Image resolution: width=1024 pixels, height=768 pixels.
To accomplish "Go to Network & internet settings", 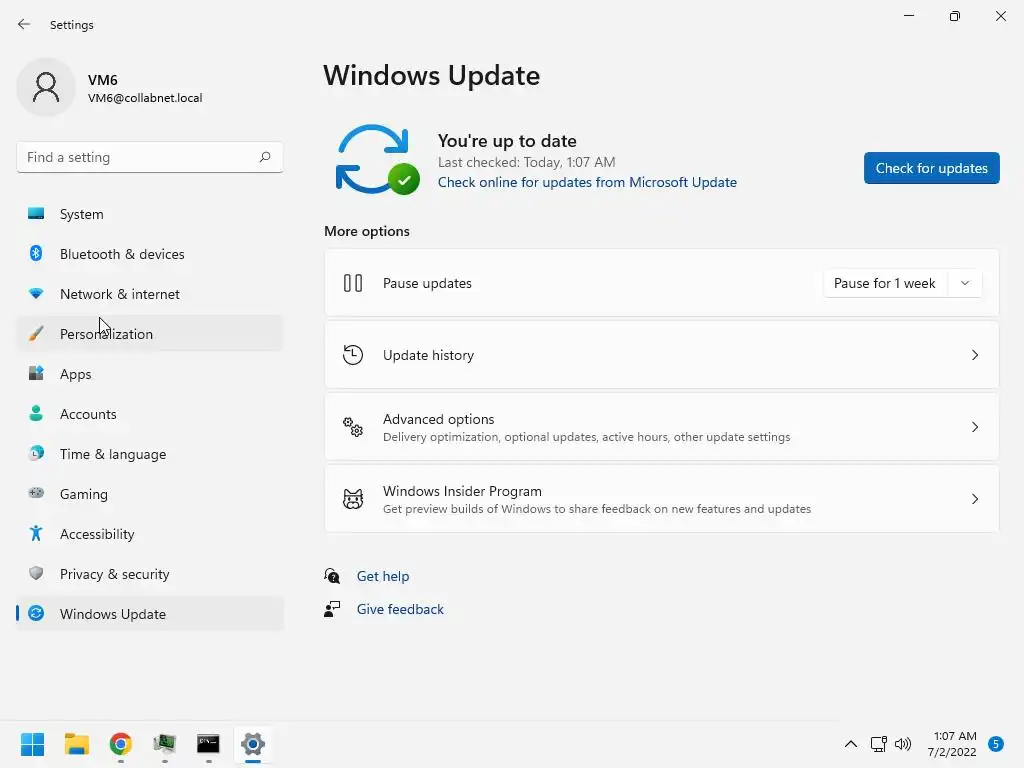I will click(150, 294).
